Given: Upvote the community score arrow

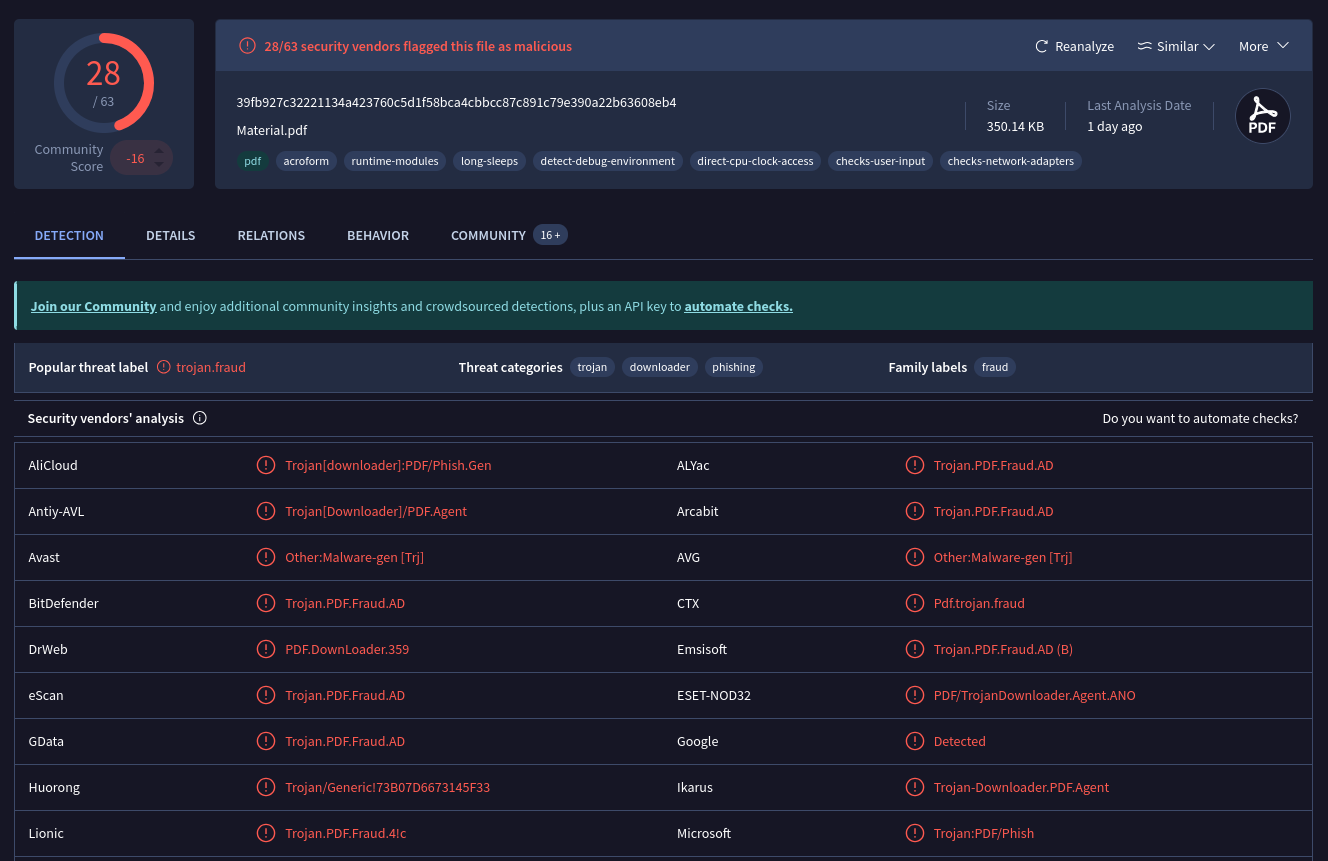Looking at the screenshot, I should [x=158, y=151].
